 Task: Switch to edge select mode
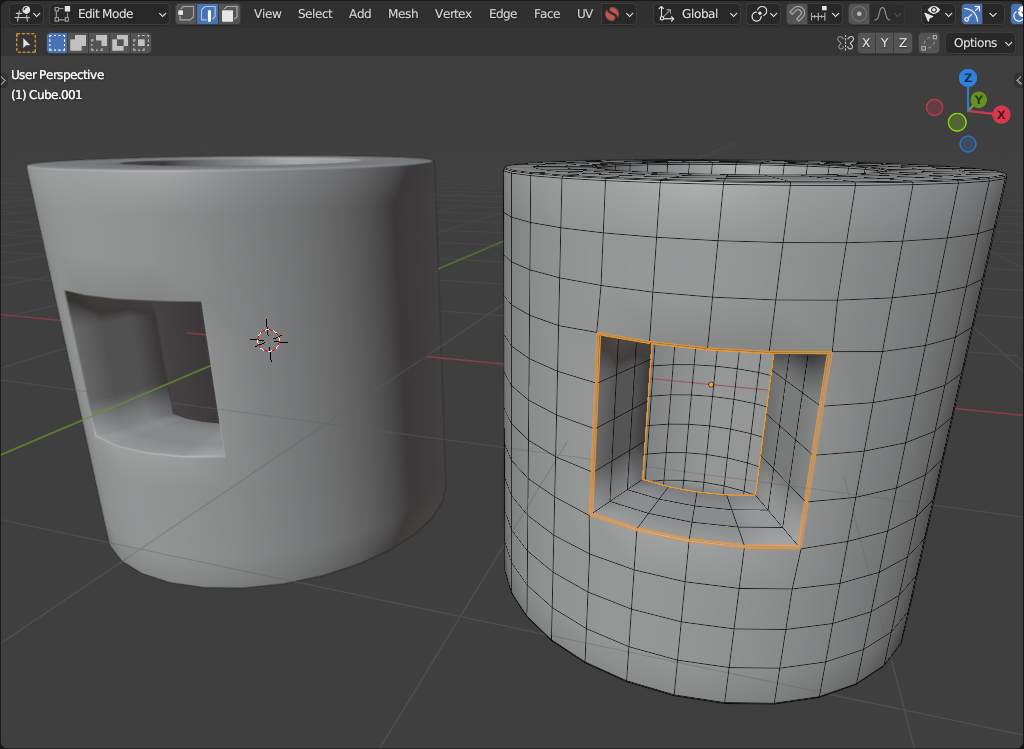(x=208, y=14)
